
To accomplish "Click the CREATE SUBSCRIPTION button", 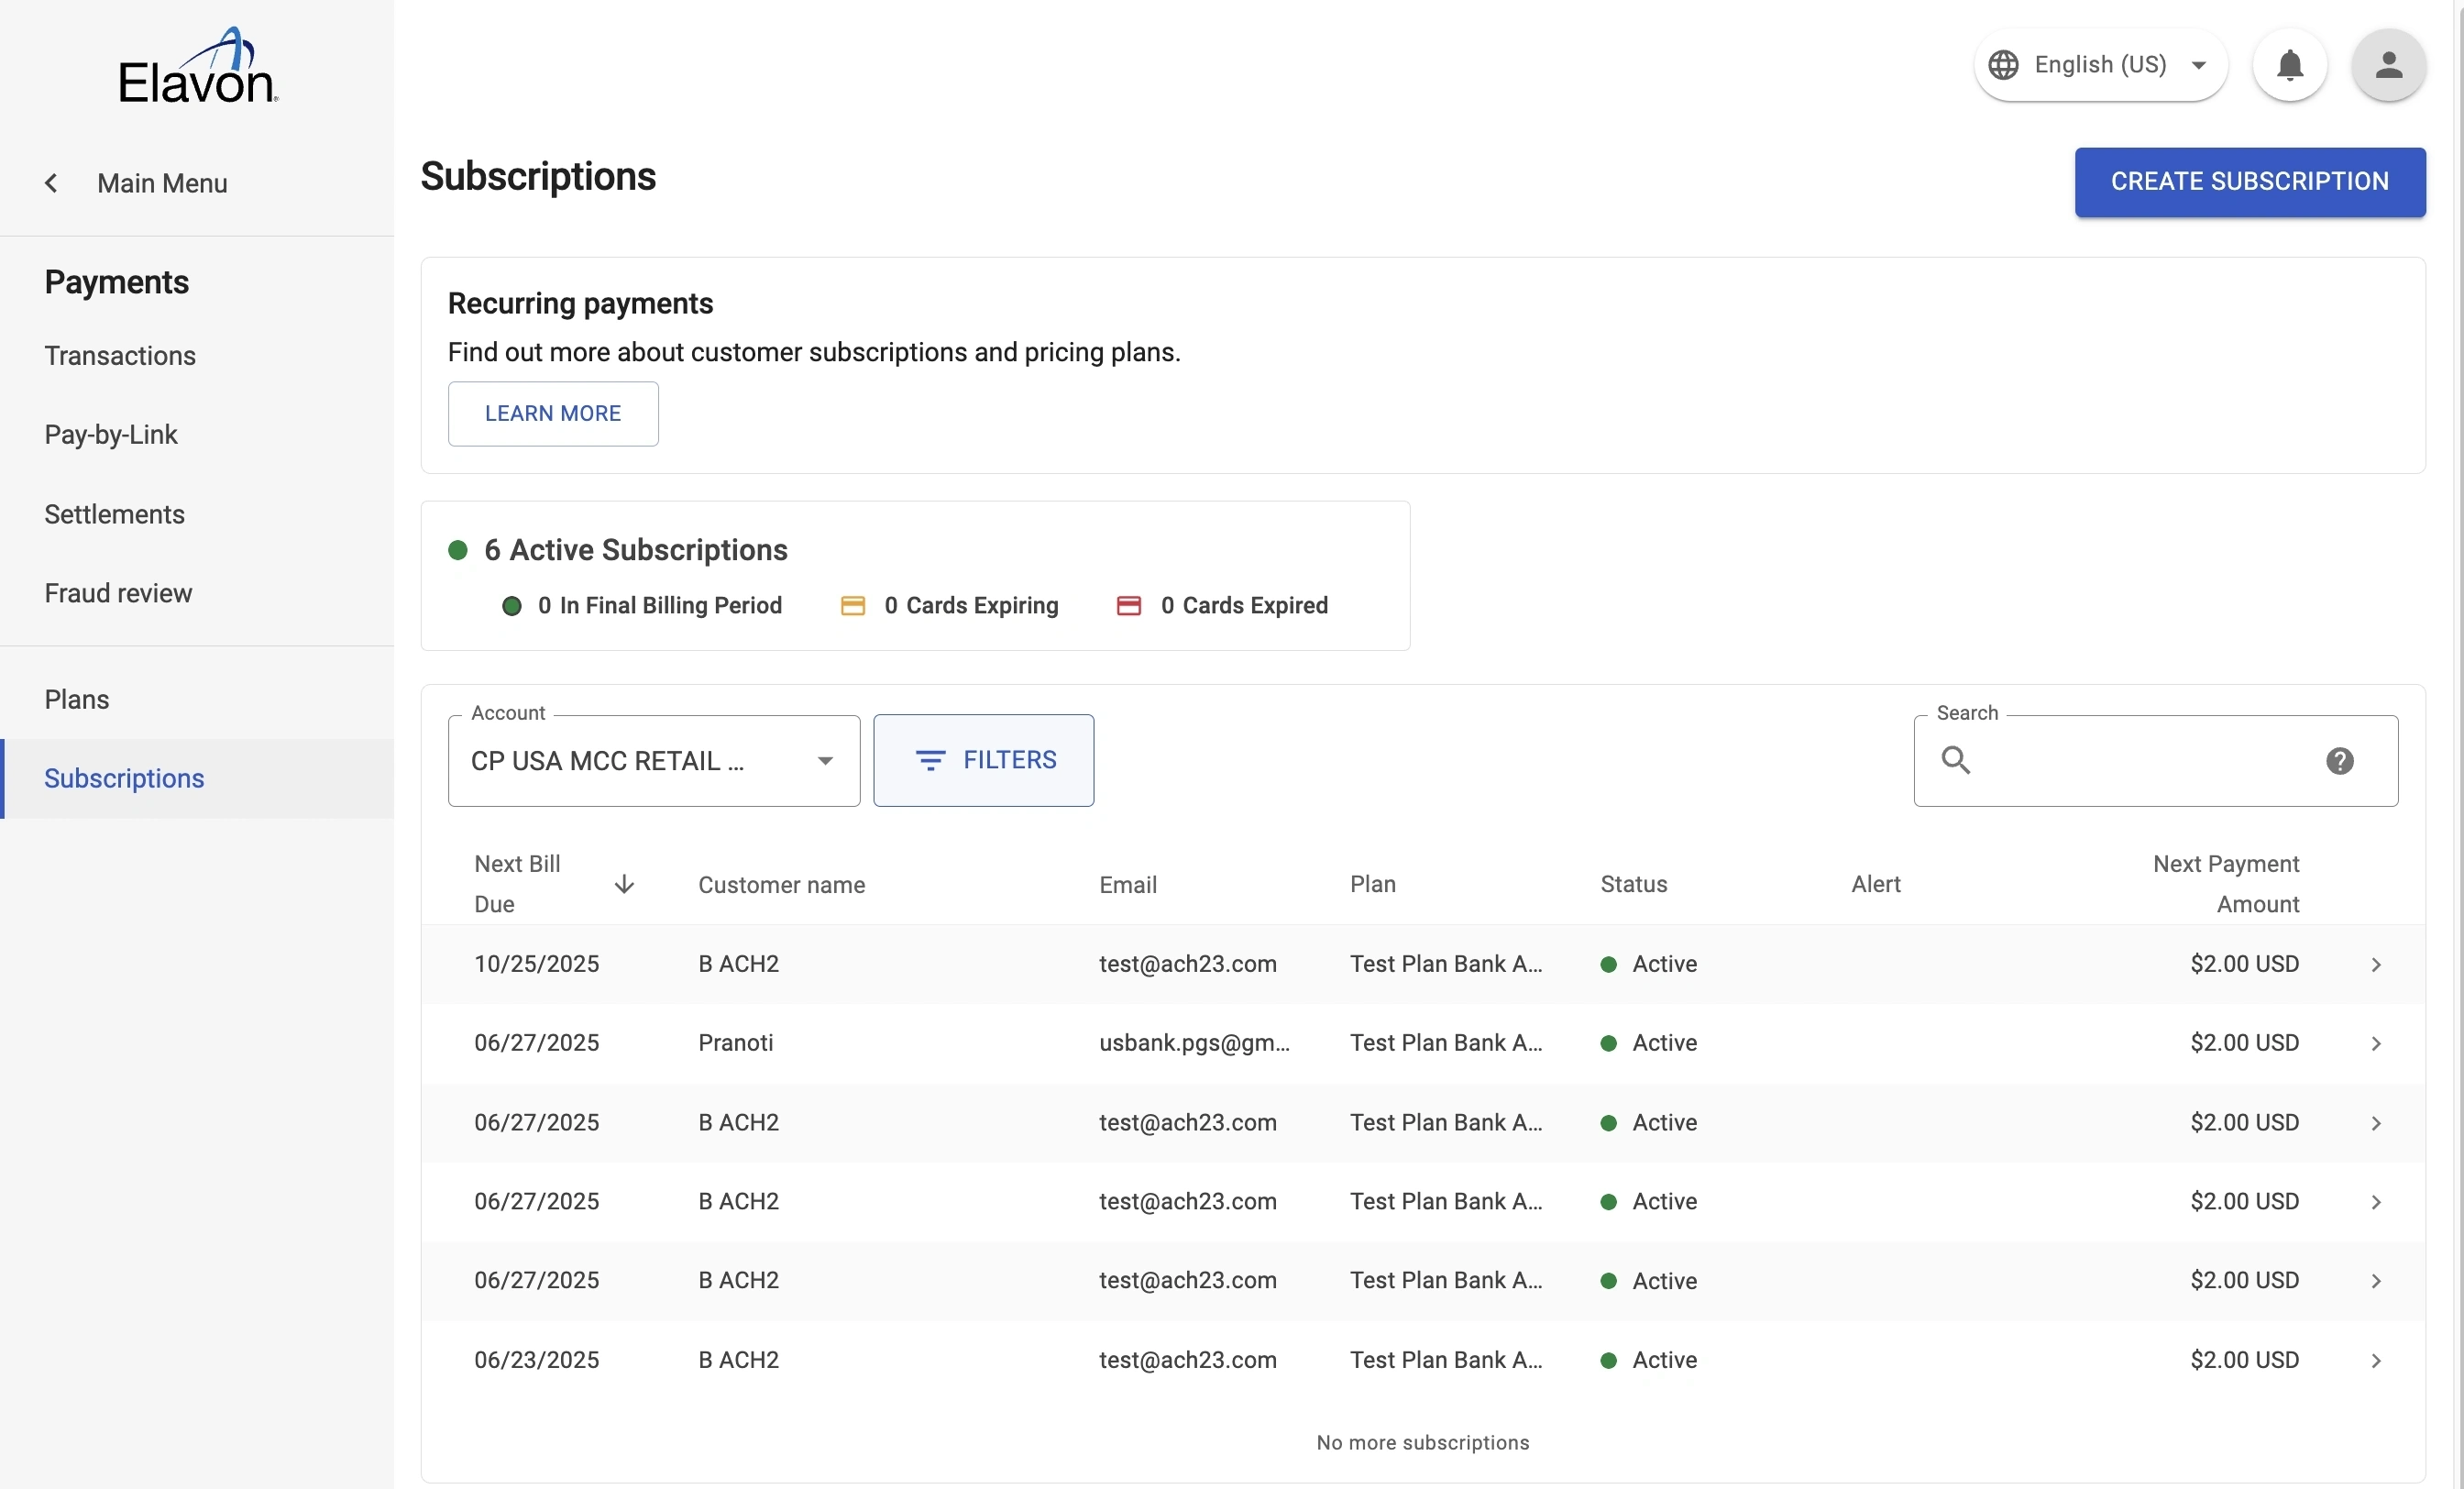I will point(2249,182).
